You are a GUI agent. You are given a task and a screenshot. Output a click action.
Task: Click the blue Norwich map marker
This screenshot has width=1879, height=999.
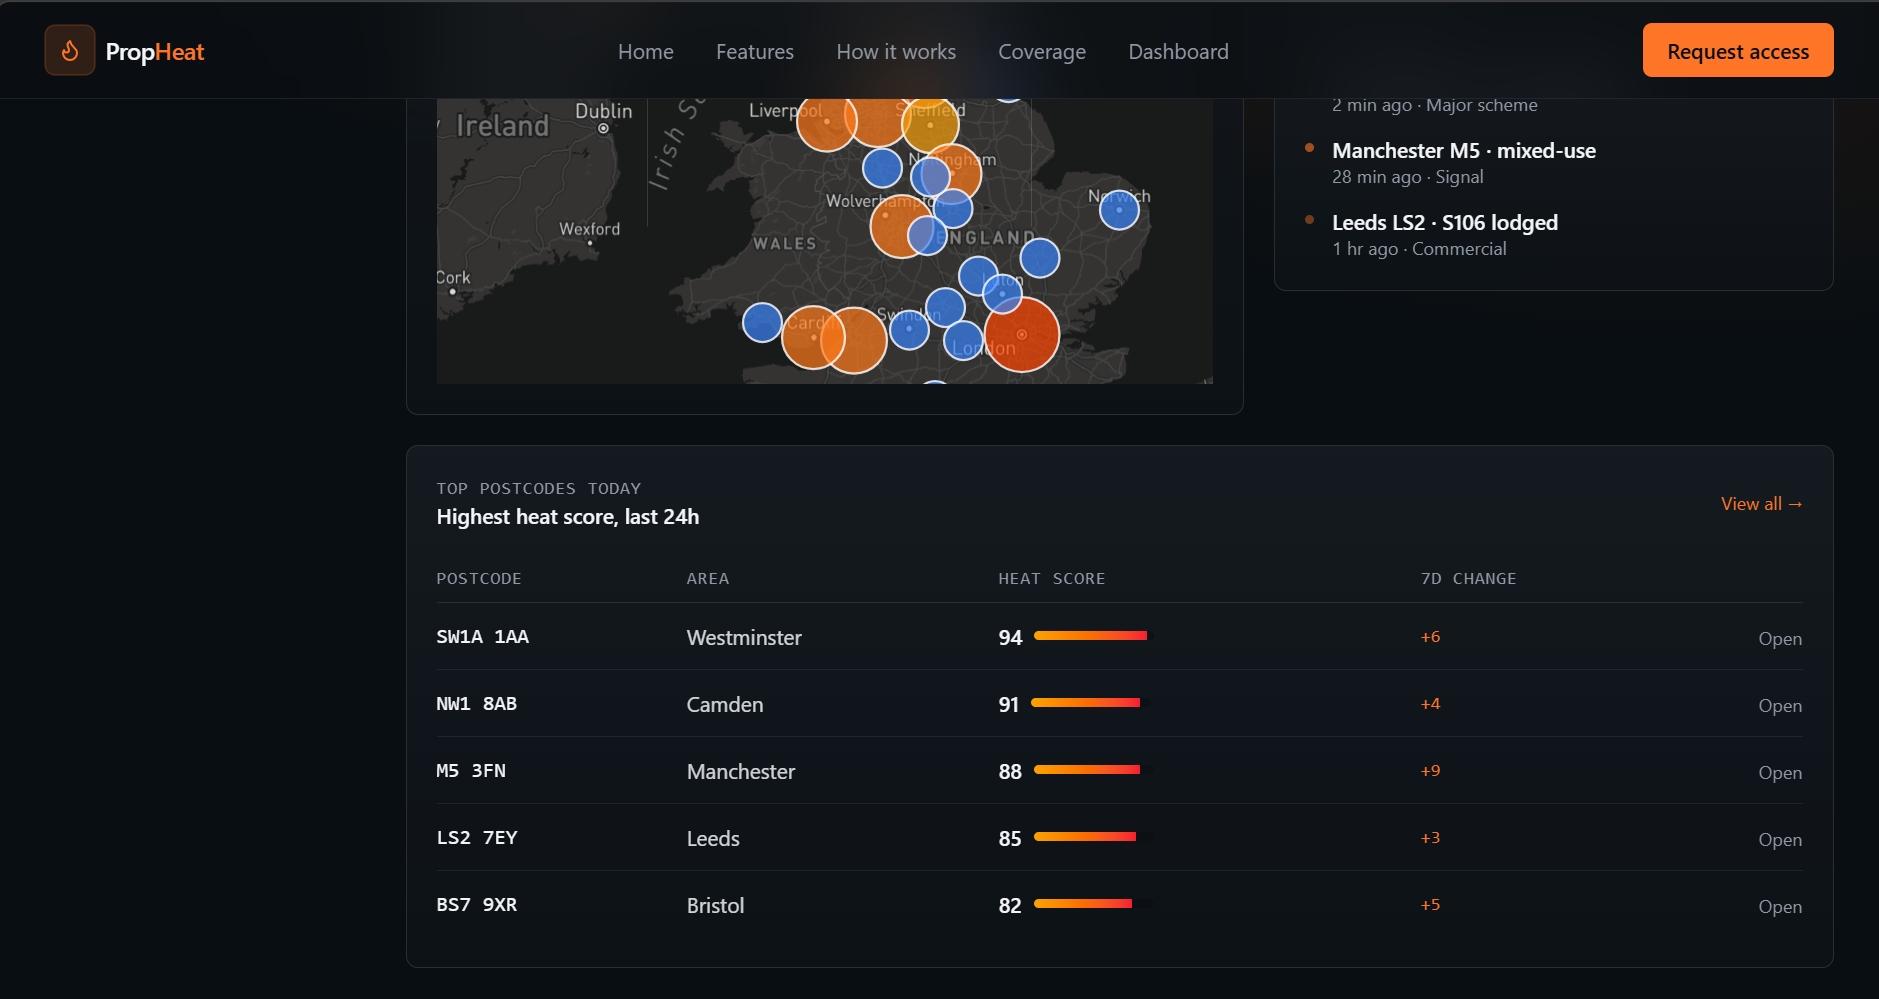pyautogui.click(x=1119, y=210)
